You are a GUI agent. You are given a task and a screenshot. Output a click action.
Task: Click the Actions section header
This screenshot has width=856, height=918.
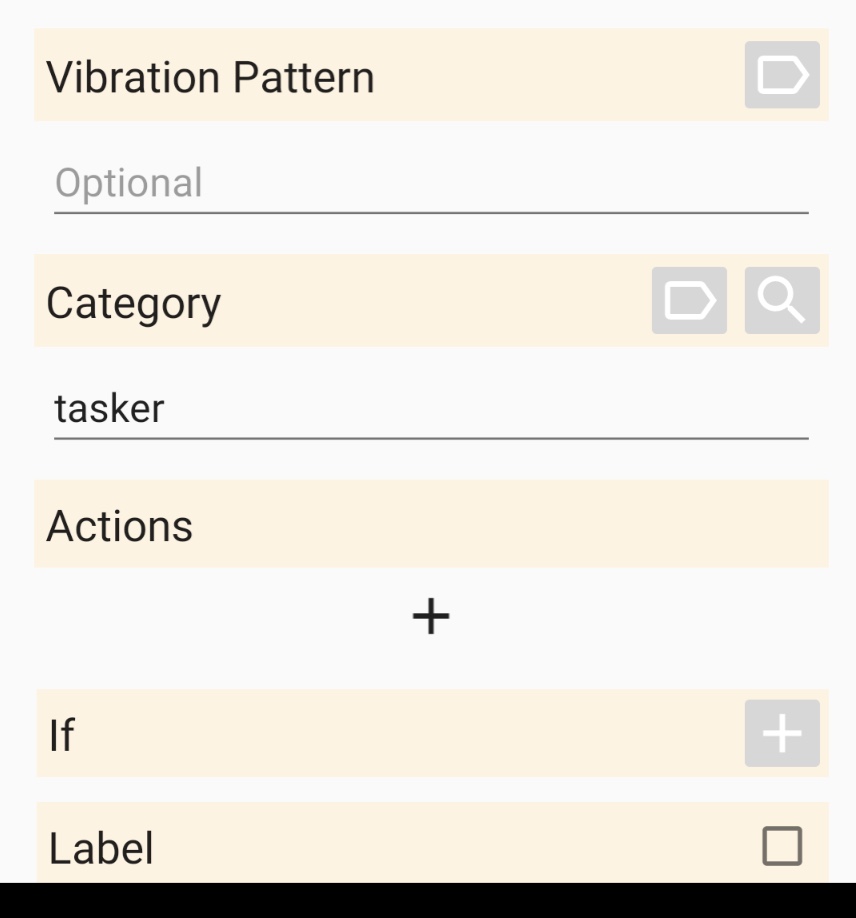(431, 524)
